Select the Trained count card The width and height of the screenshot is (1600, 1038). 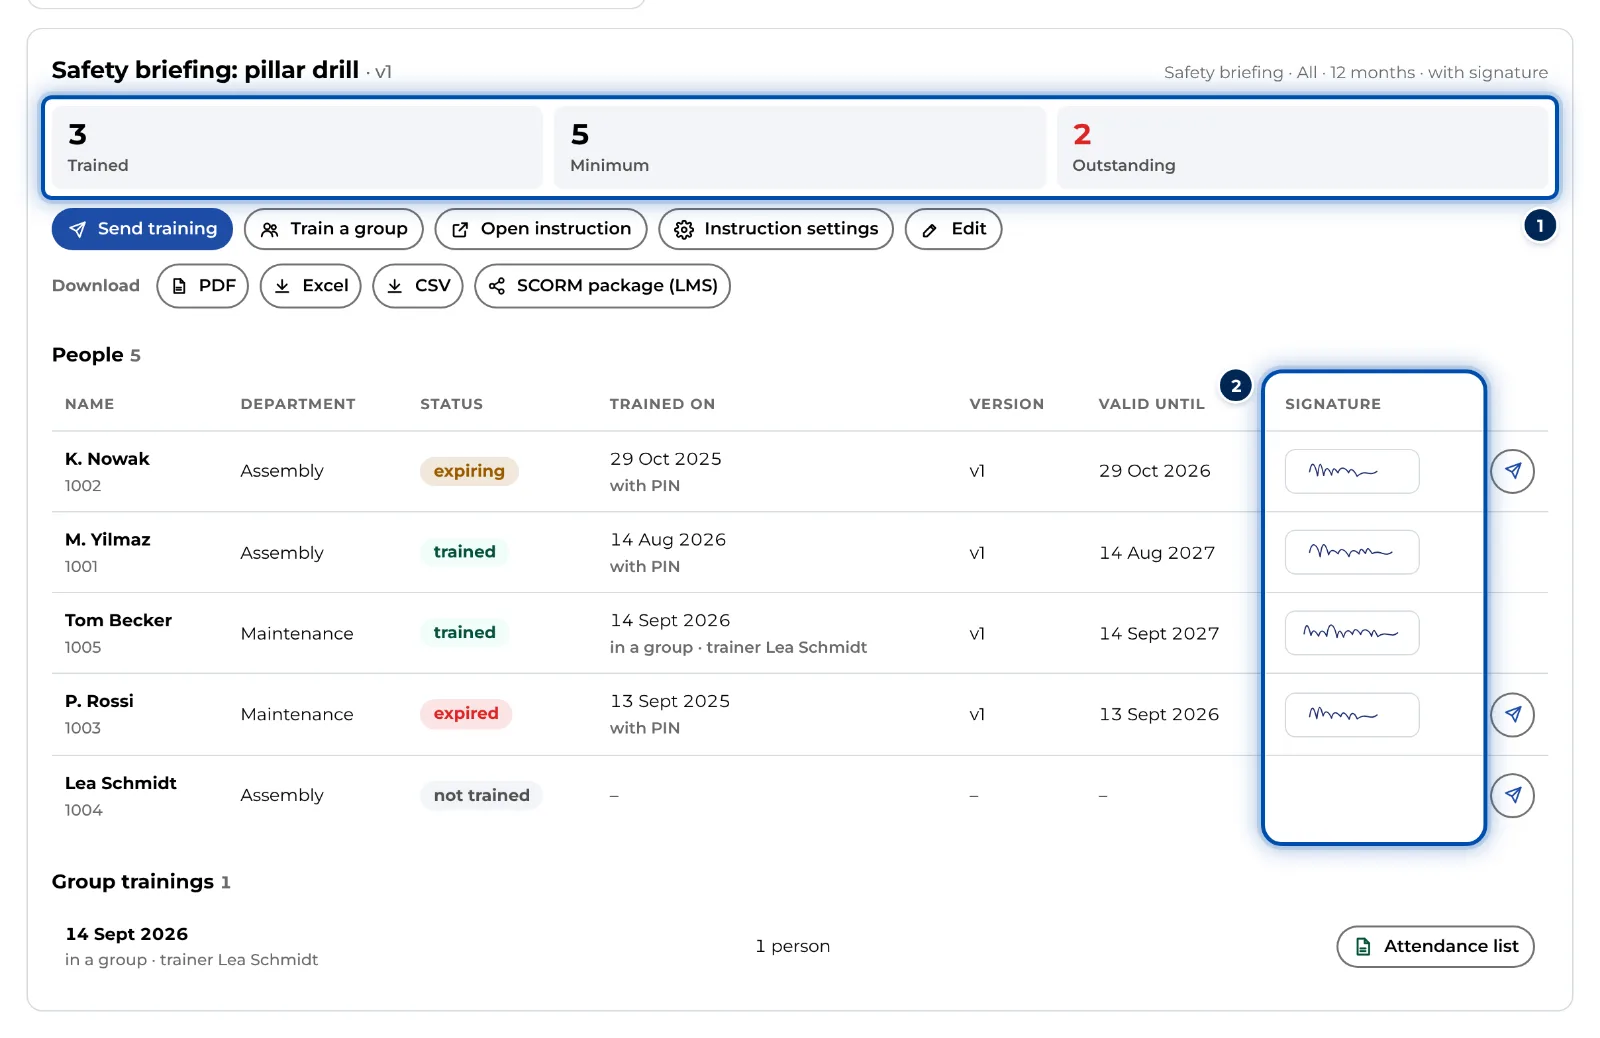pos(297,148)
